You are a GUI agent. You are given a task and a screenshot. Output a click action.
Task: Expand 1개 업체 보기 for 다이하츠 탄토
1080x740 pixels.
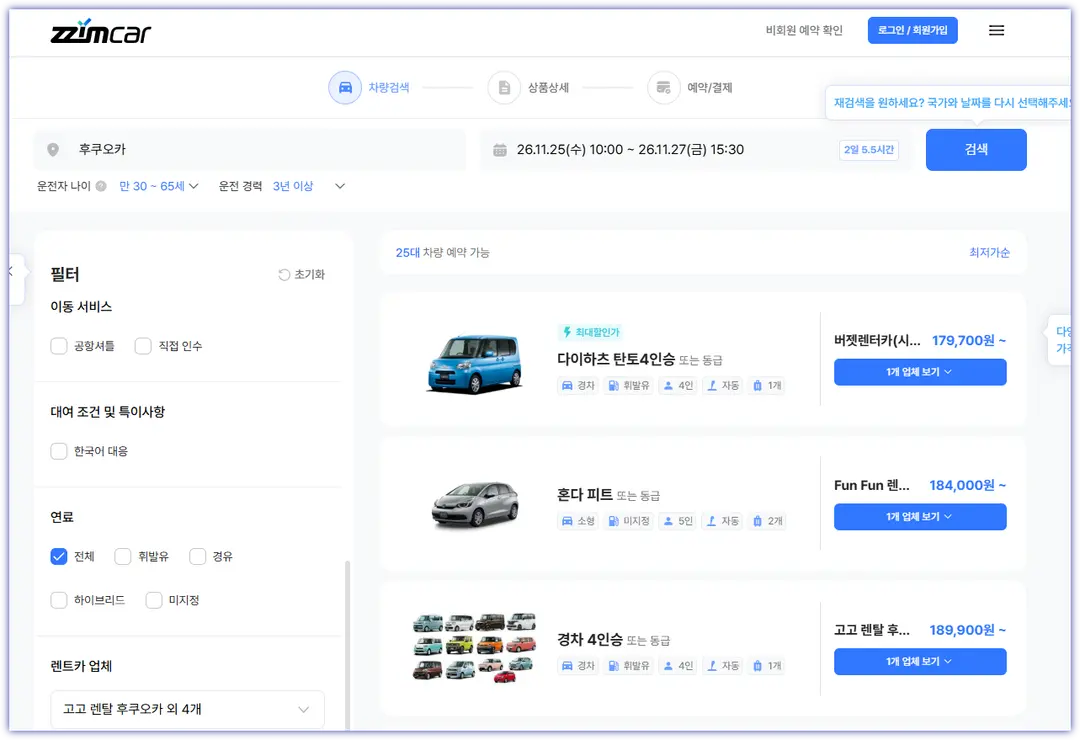point(920,372)
